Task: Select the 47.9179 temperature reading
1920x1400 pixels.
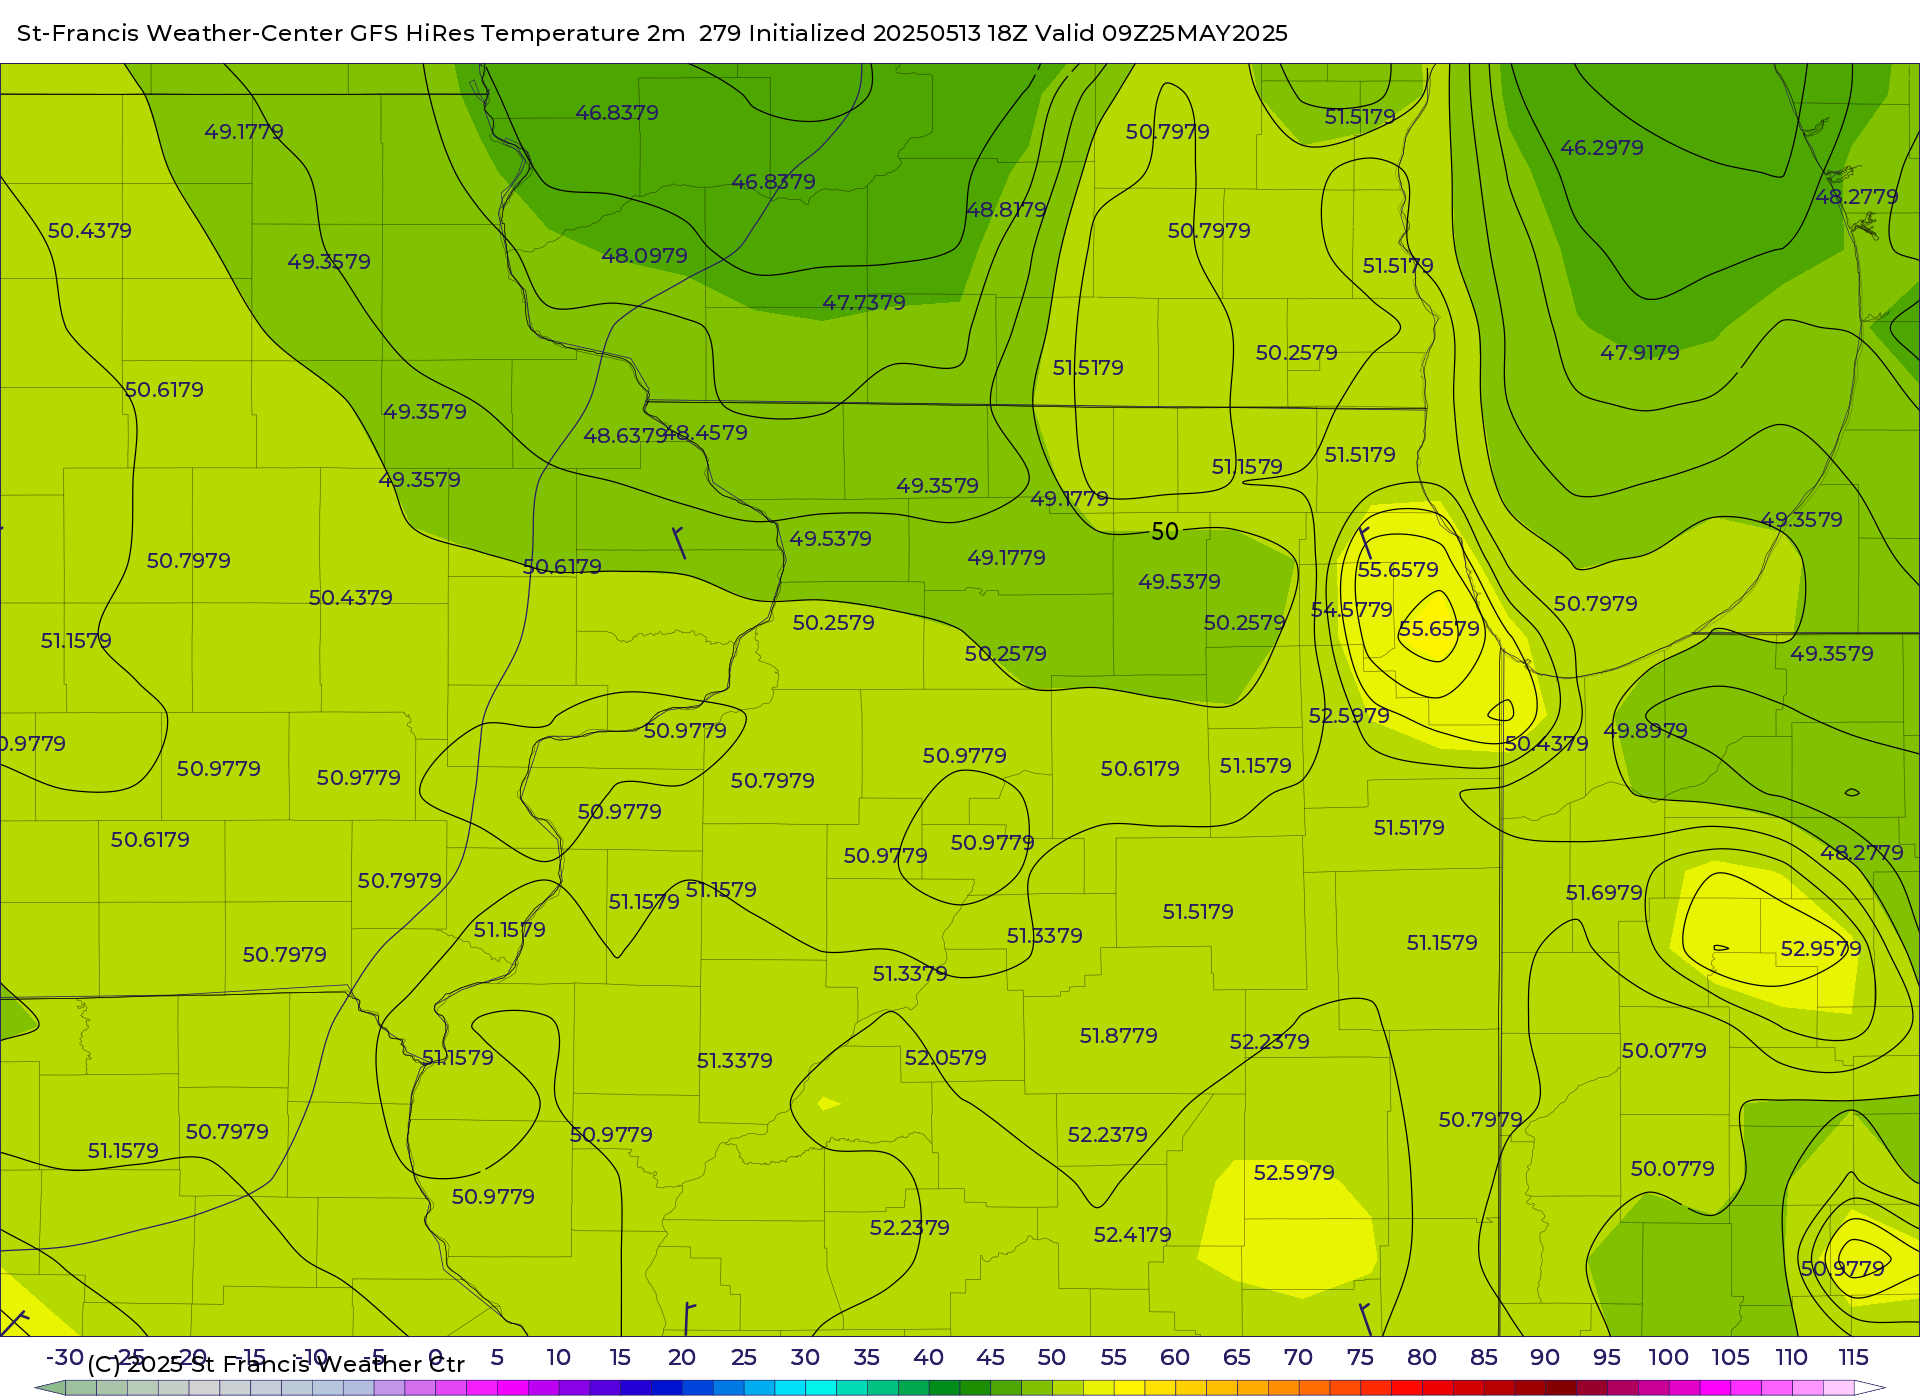Action: pyautogui.click(x=1640, y=353)
